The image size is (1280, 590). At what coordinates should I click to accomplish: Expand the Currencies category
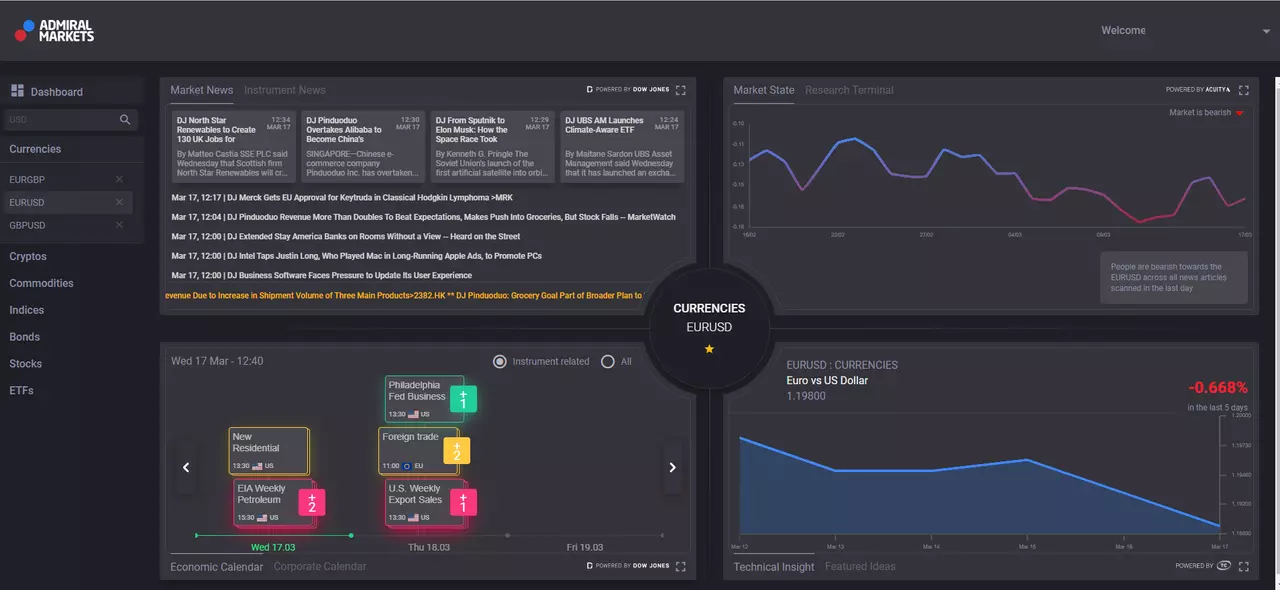pyautogui.click(x=35, y=149)
